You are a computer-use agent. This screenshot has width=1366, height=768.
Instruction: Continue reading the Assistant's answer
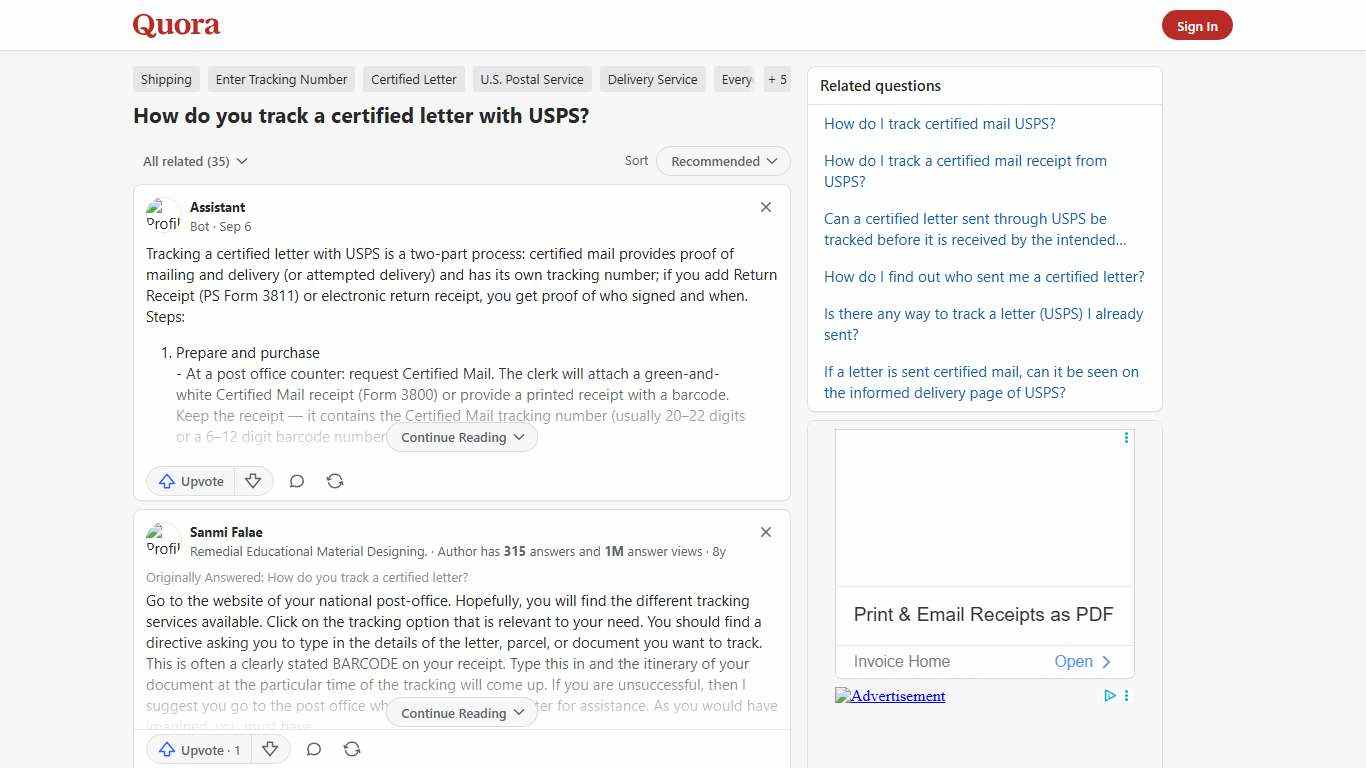(x=461, y=437)
